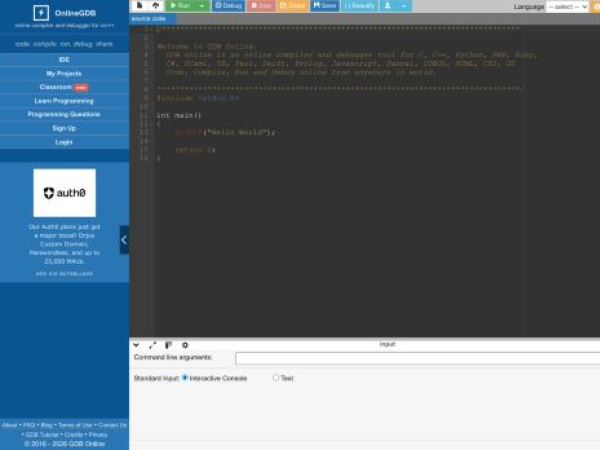Screen dimensions: 600x450
Task: Beautify the code formatting
Action: tap(359, 5)
